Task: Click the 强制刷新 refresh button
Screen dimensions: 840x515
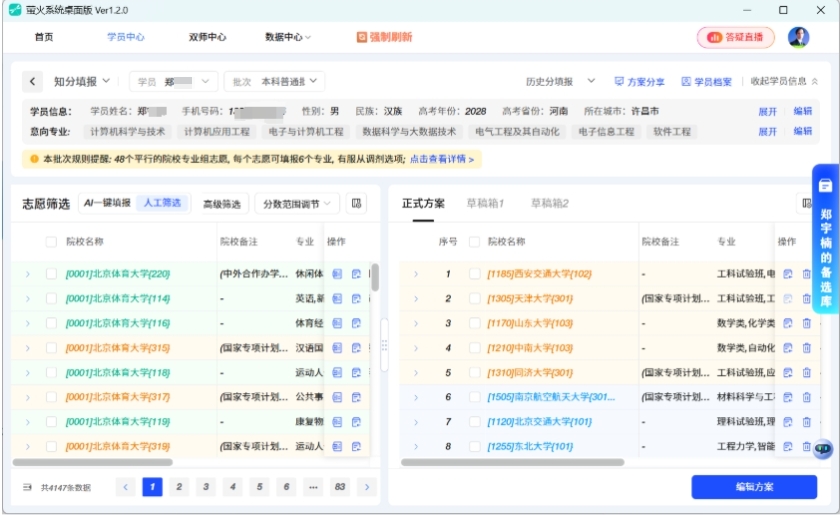Action: [x=385, y=37]
